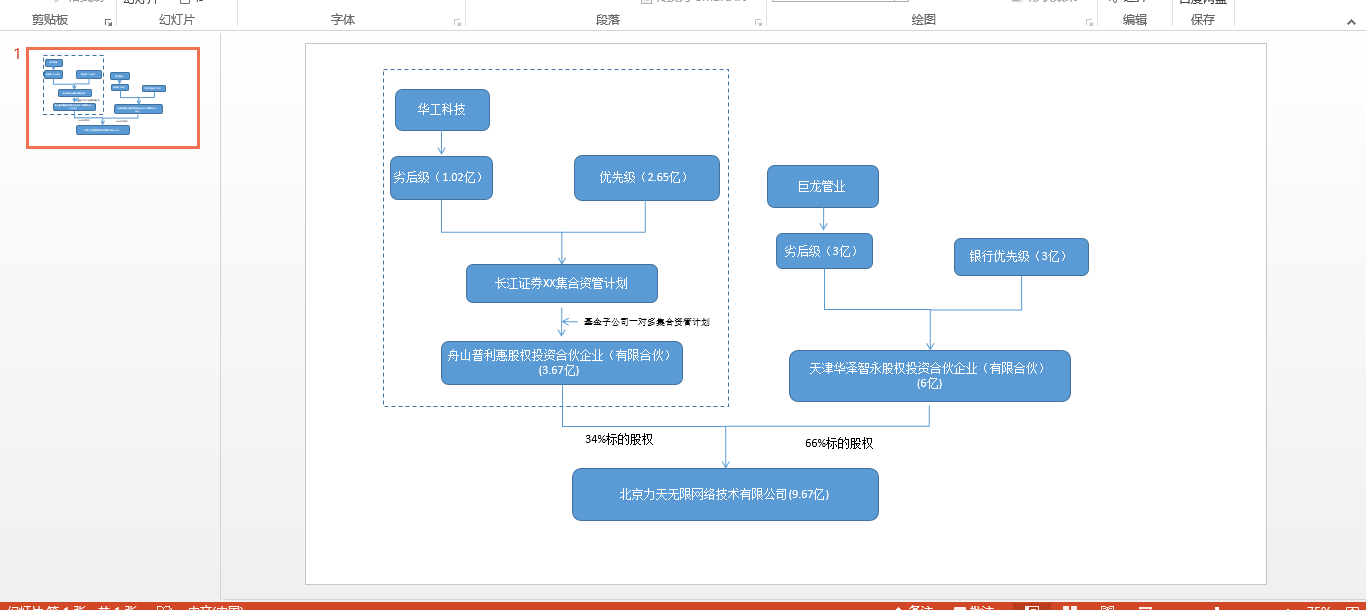This screenshot has height=610, width=1366.
Task: Open the 绘图 group dialog launcher
Action: coord(1090,21)
